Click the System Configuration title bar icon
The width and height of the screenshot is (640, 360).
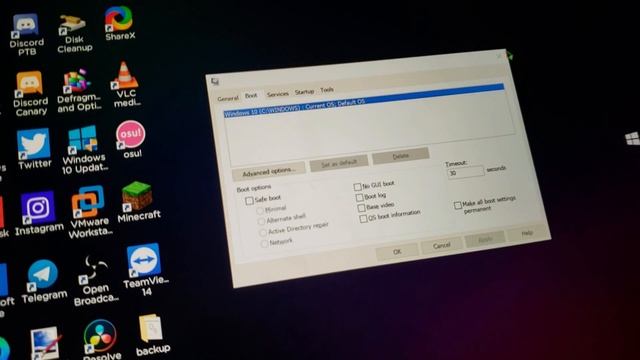click(x=215, y=82)
